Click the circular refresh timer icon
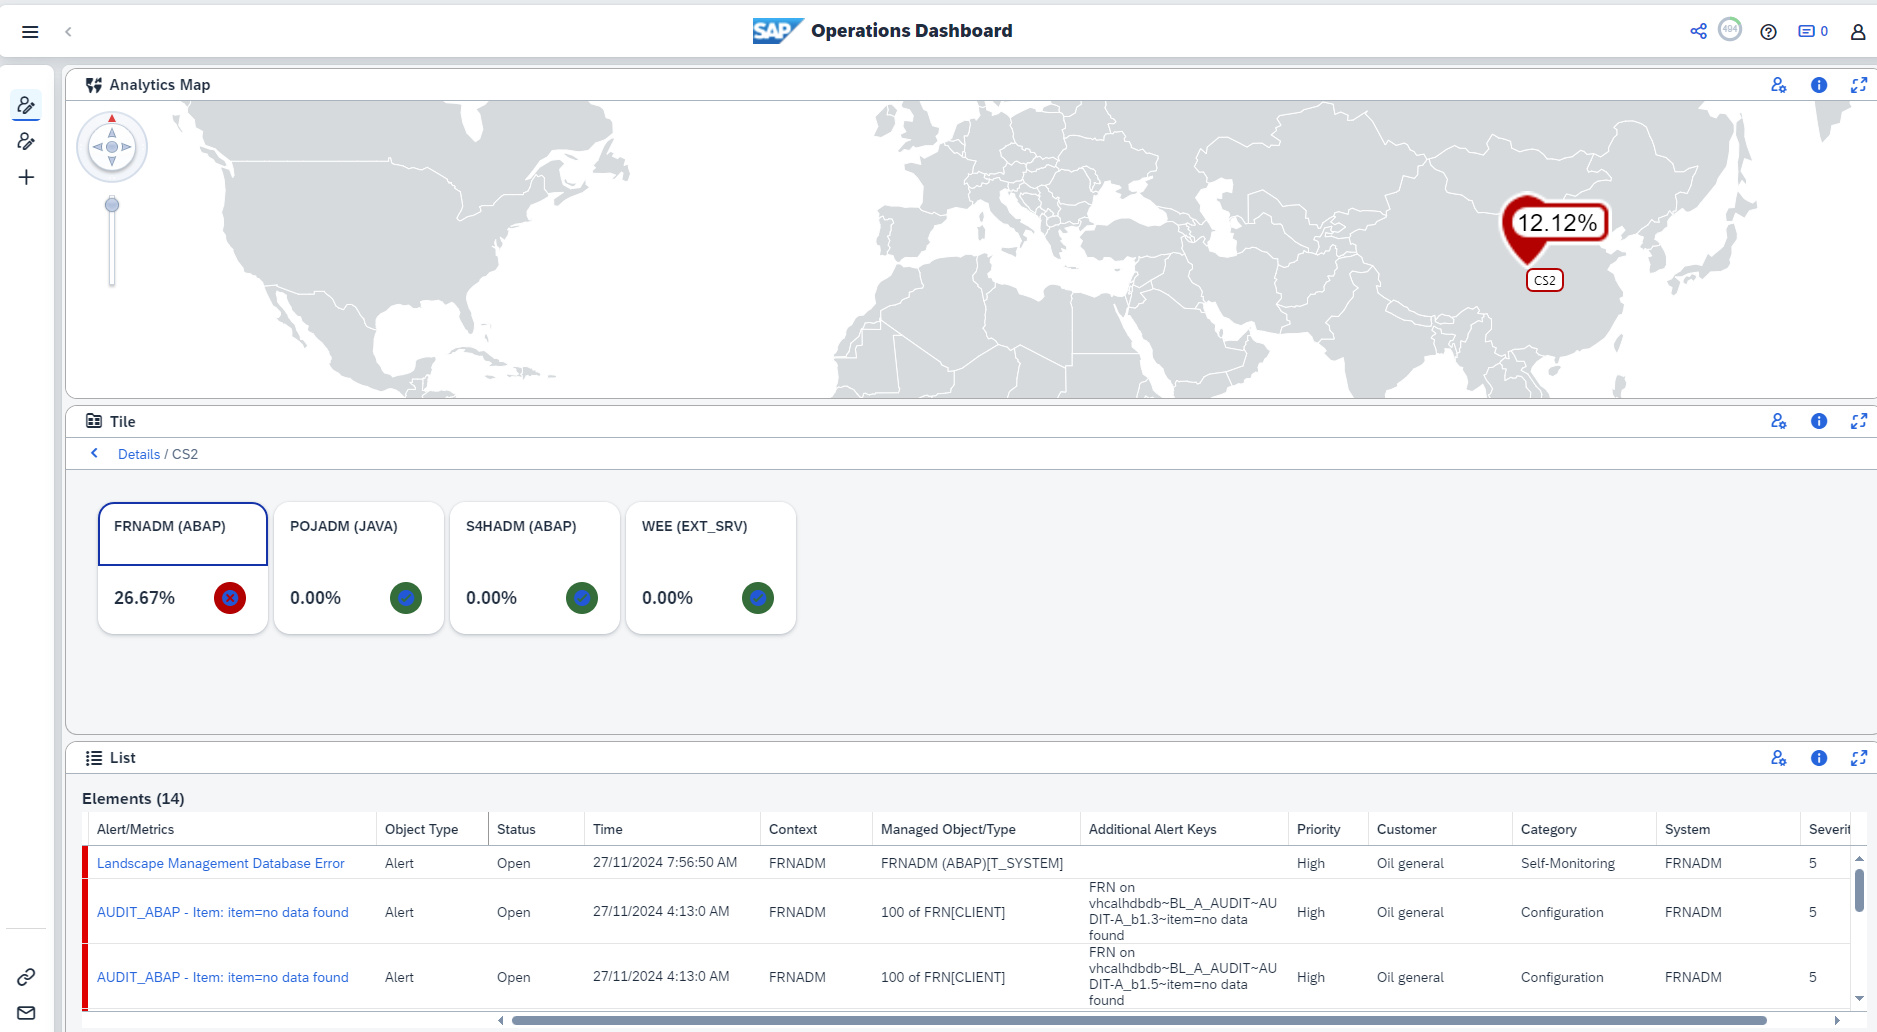The height and width of the screenshot is (1032, 1877). 1730,29
